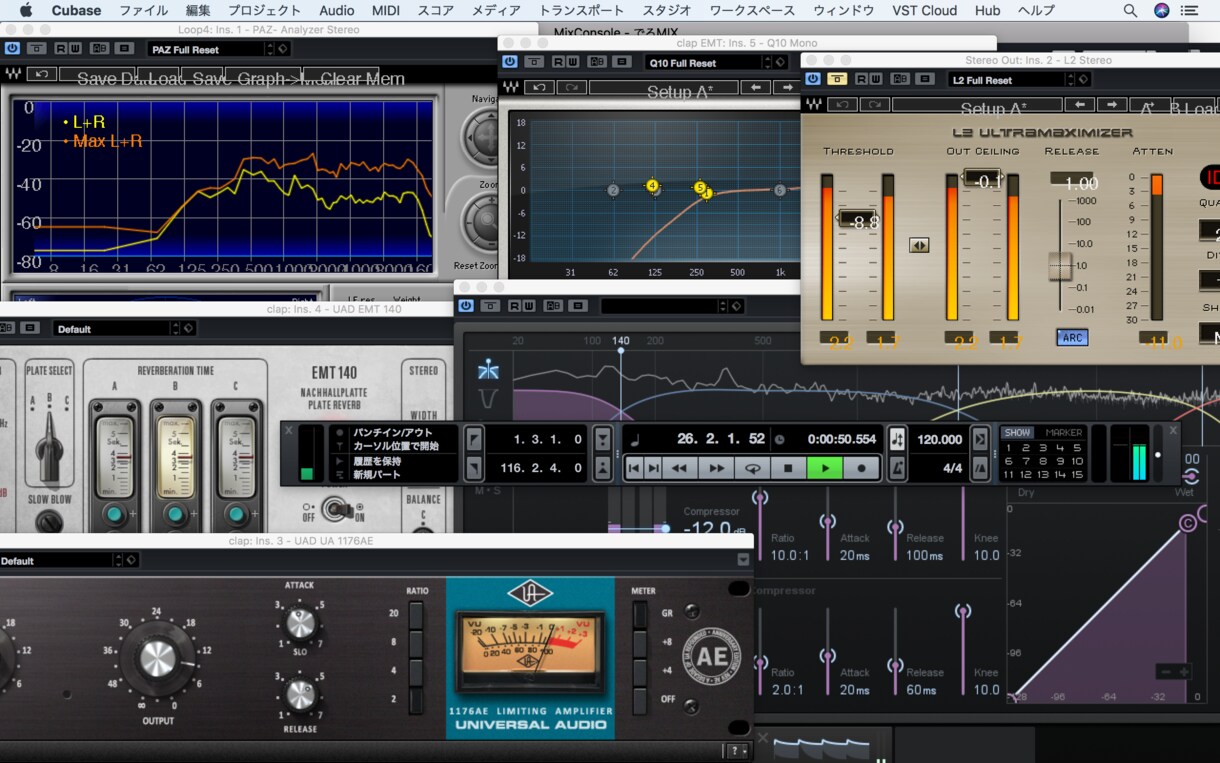Expand the EMT 140 Default preset menu

(x=117, y=329)
